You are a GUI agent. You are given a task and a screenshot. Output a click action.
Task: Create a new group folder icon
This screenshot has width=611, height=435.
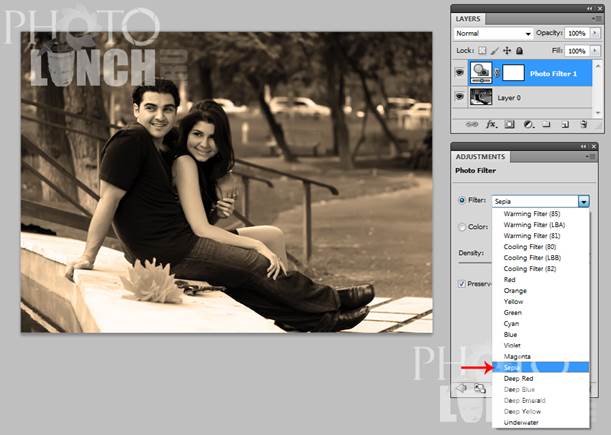546,125
